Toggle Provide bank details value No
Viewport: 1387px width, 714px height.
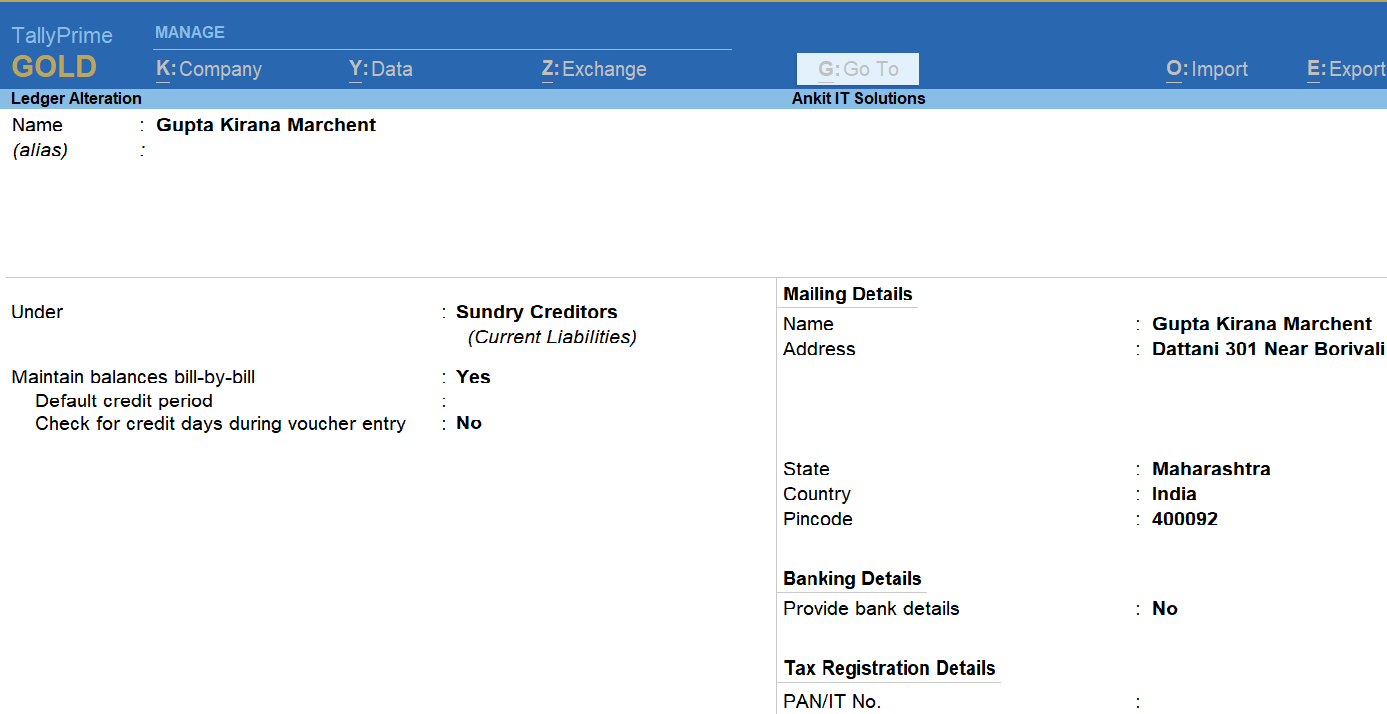[1165, 609]
